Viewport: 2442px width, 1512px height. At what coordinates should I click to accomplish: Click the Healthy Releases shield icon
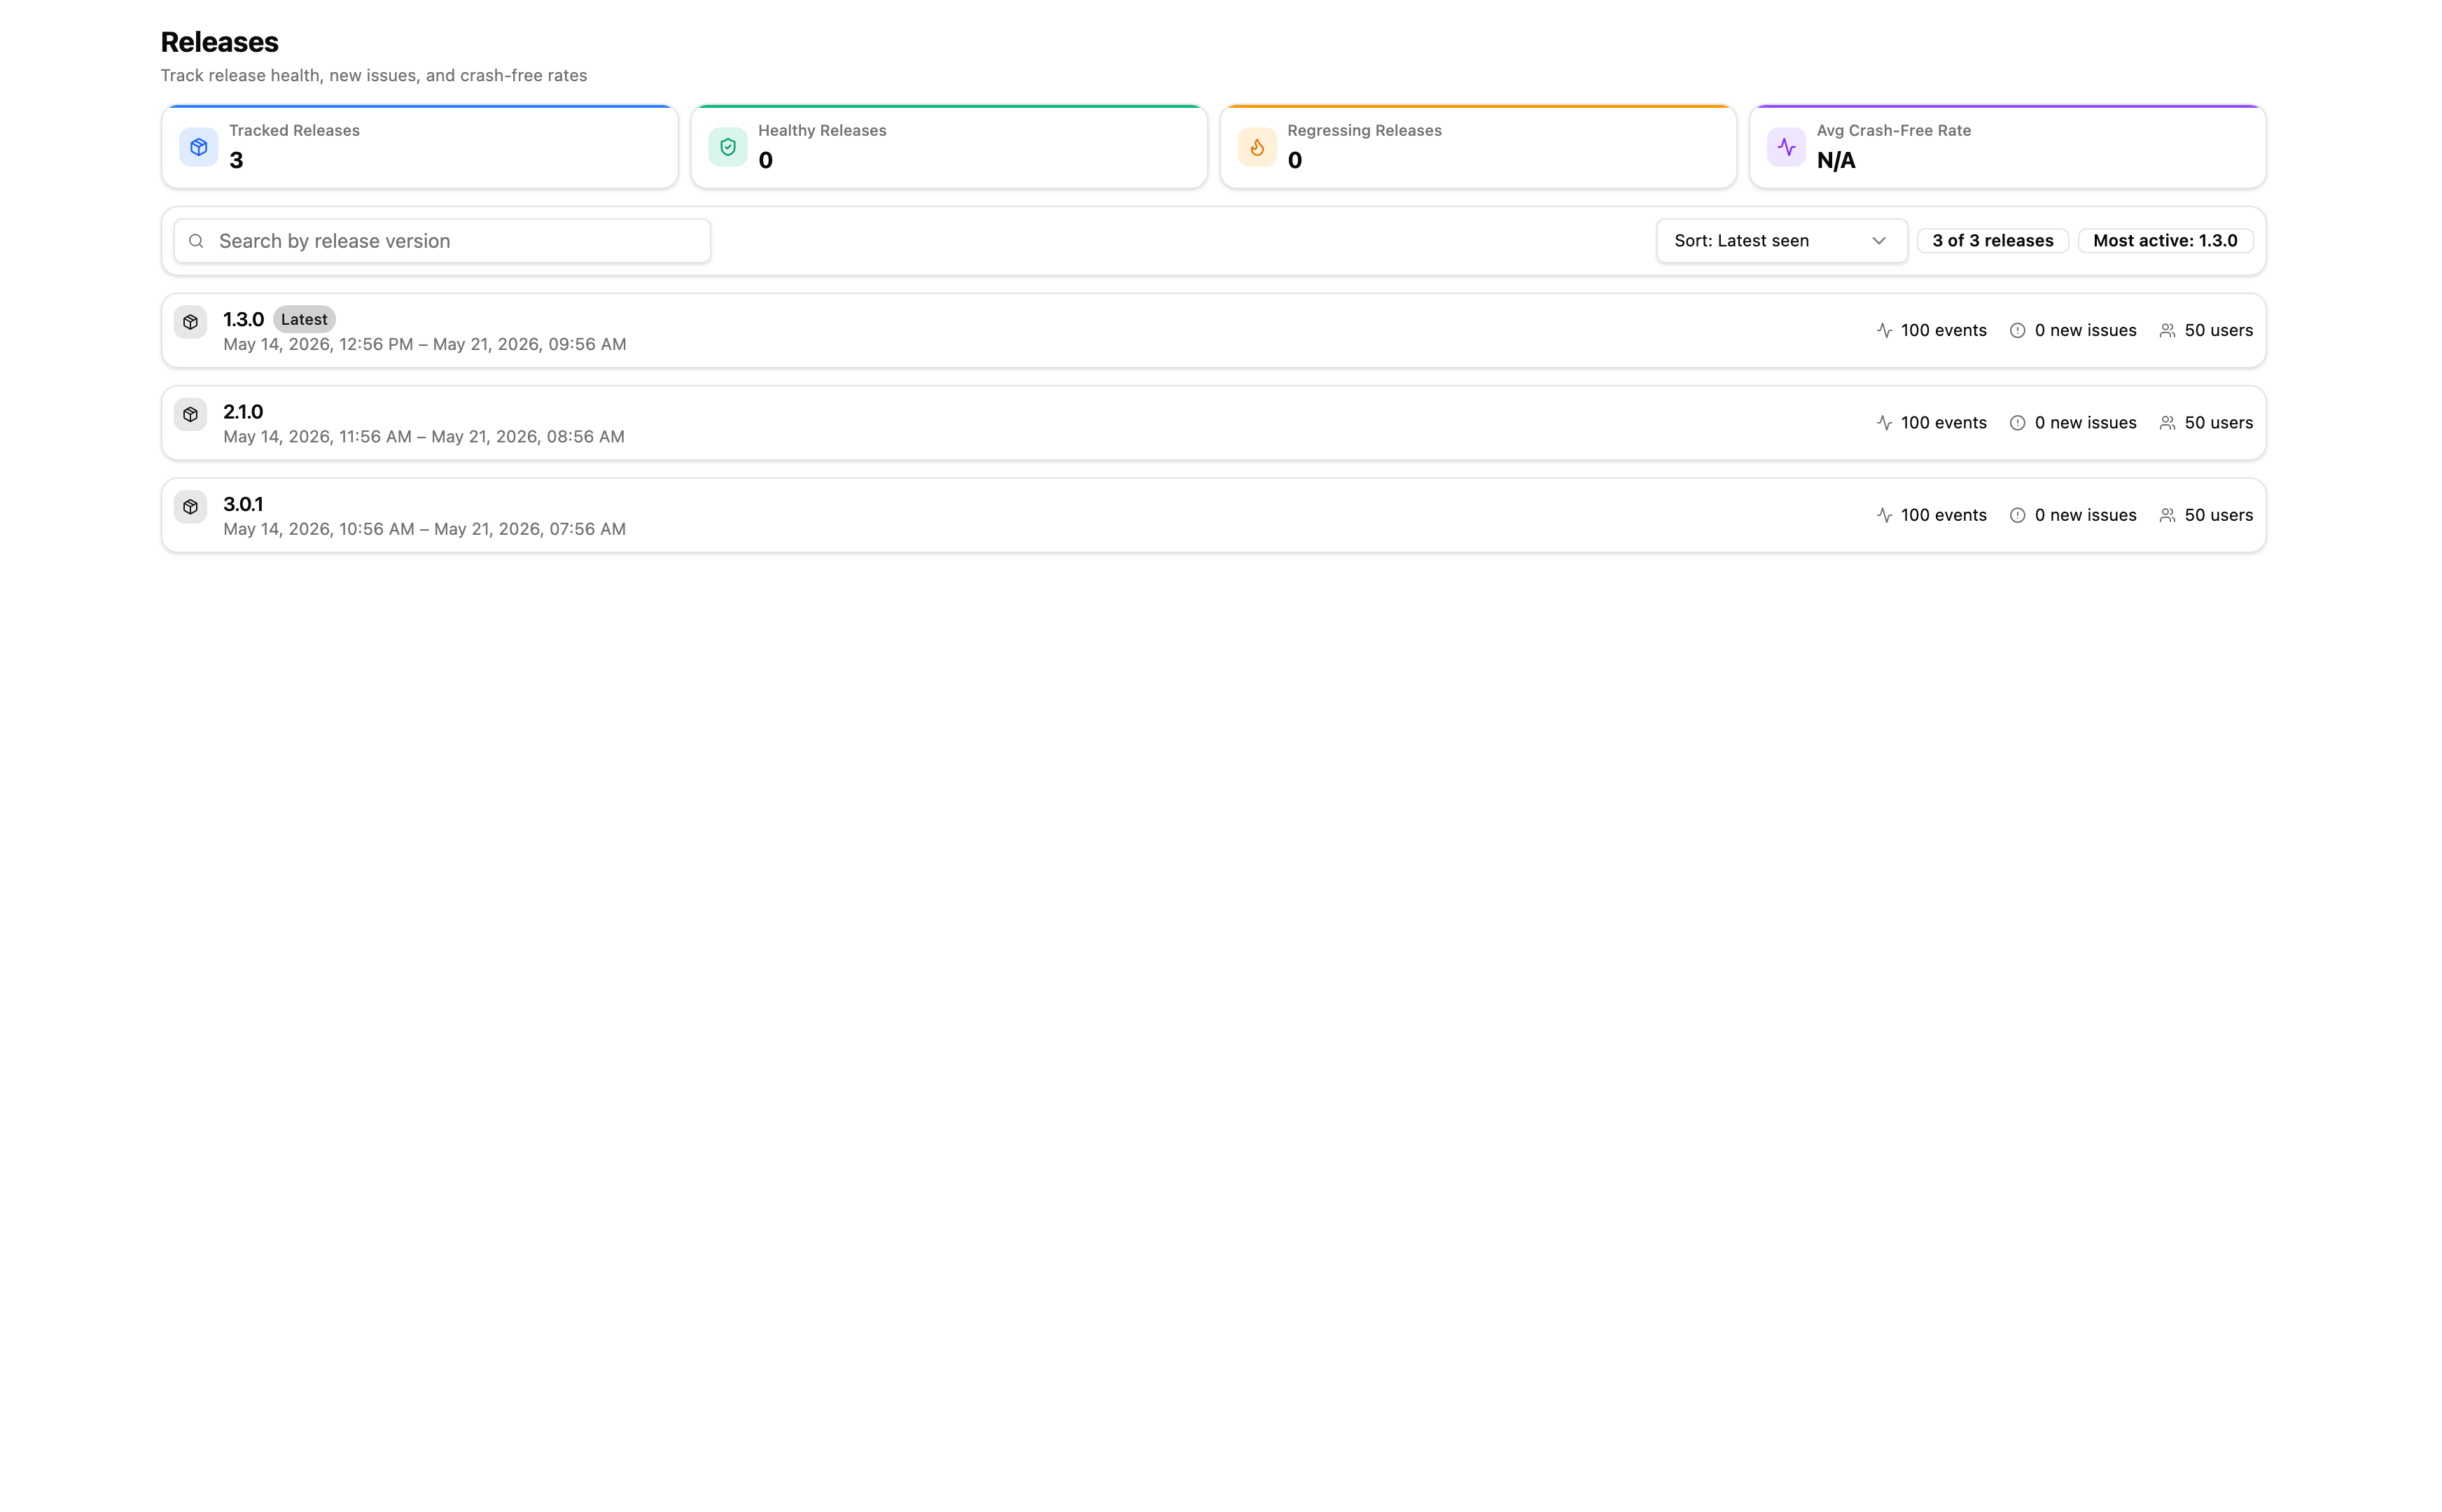pos(727,147)
